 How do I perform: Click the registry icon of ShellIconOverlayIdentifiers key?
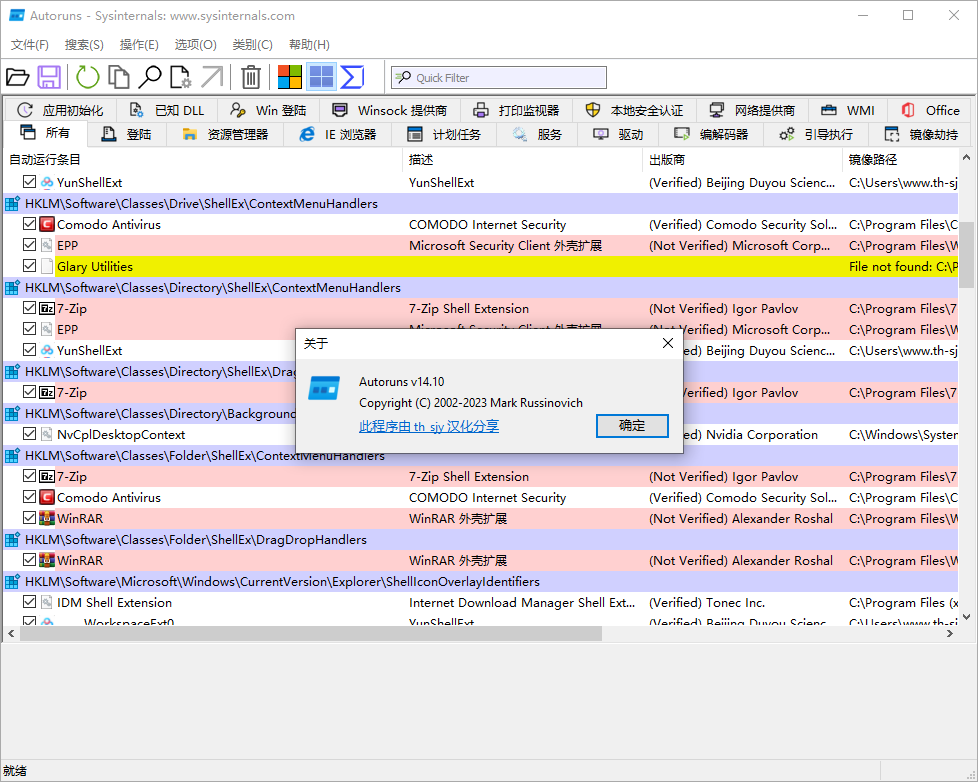[12, 581]
